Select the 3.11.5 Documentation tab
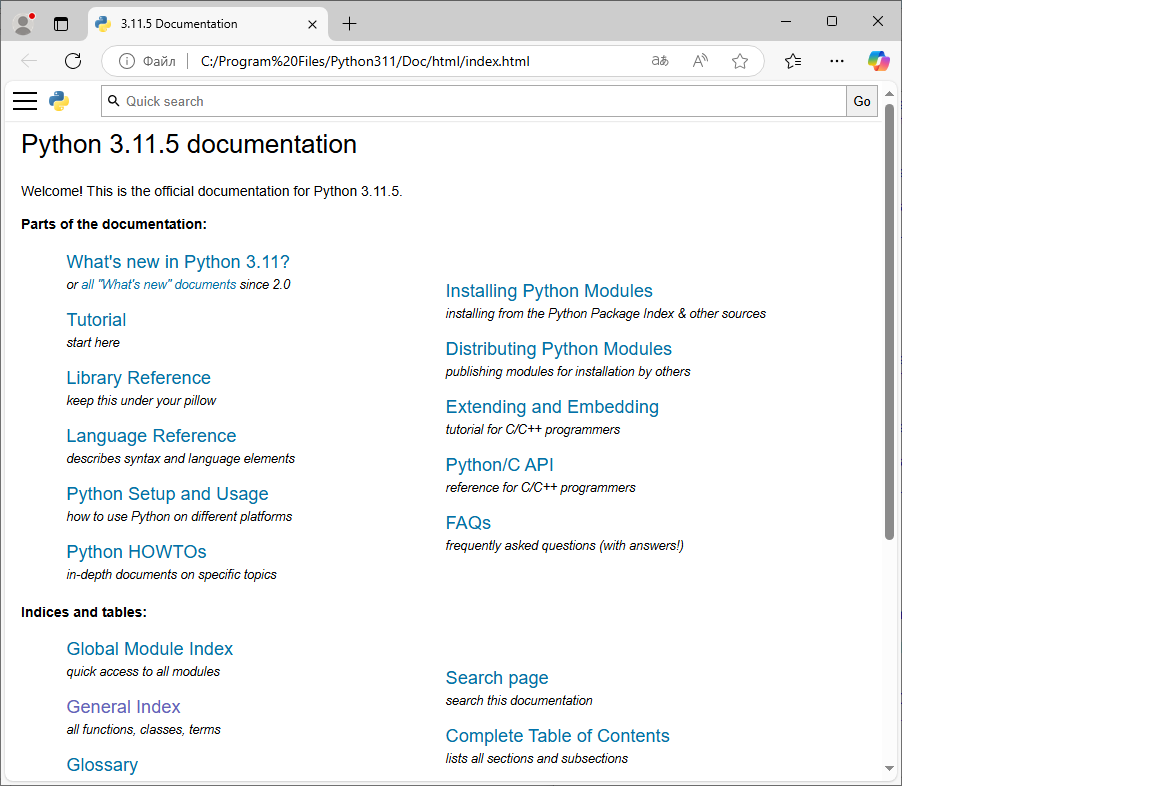The height and width of the screenshot is (786, 1152). click(208, 24)
